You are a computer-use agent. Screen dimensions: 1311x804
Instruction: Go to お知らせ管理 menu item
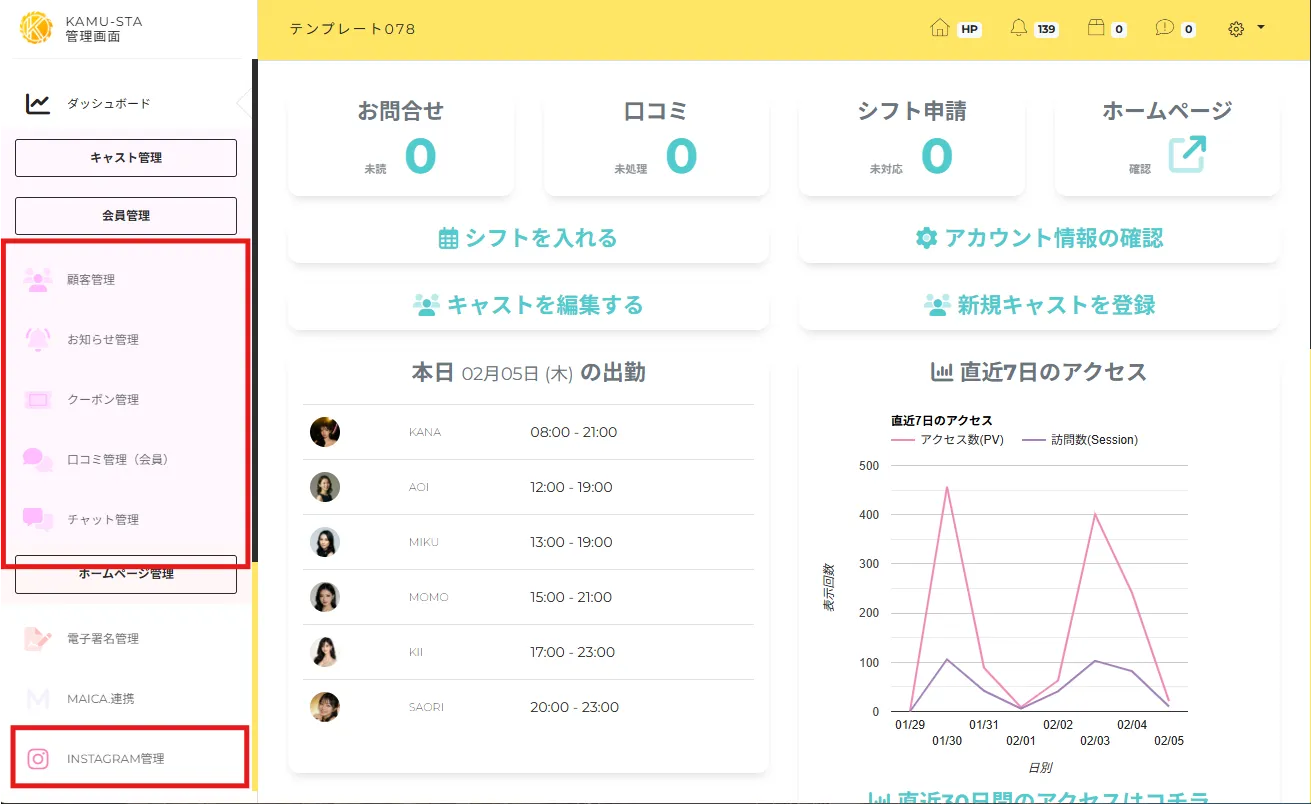[103, 340]
